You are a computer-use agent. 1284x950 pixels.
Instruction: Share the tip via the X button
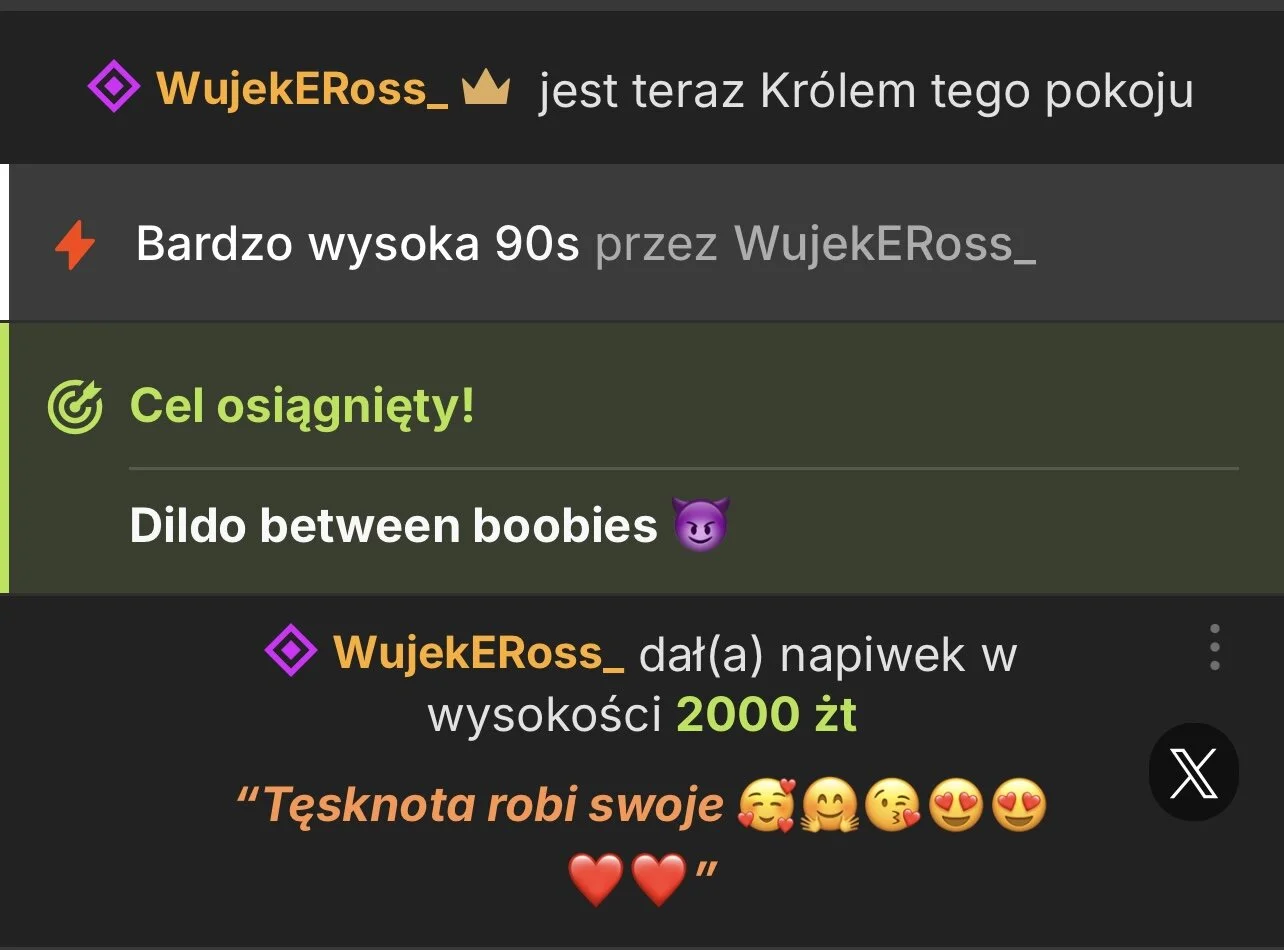pyautogui.click(x=1194, y=773)
